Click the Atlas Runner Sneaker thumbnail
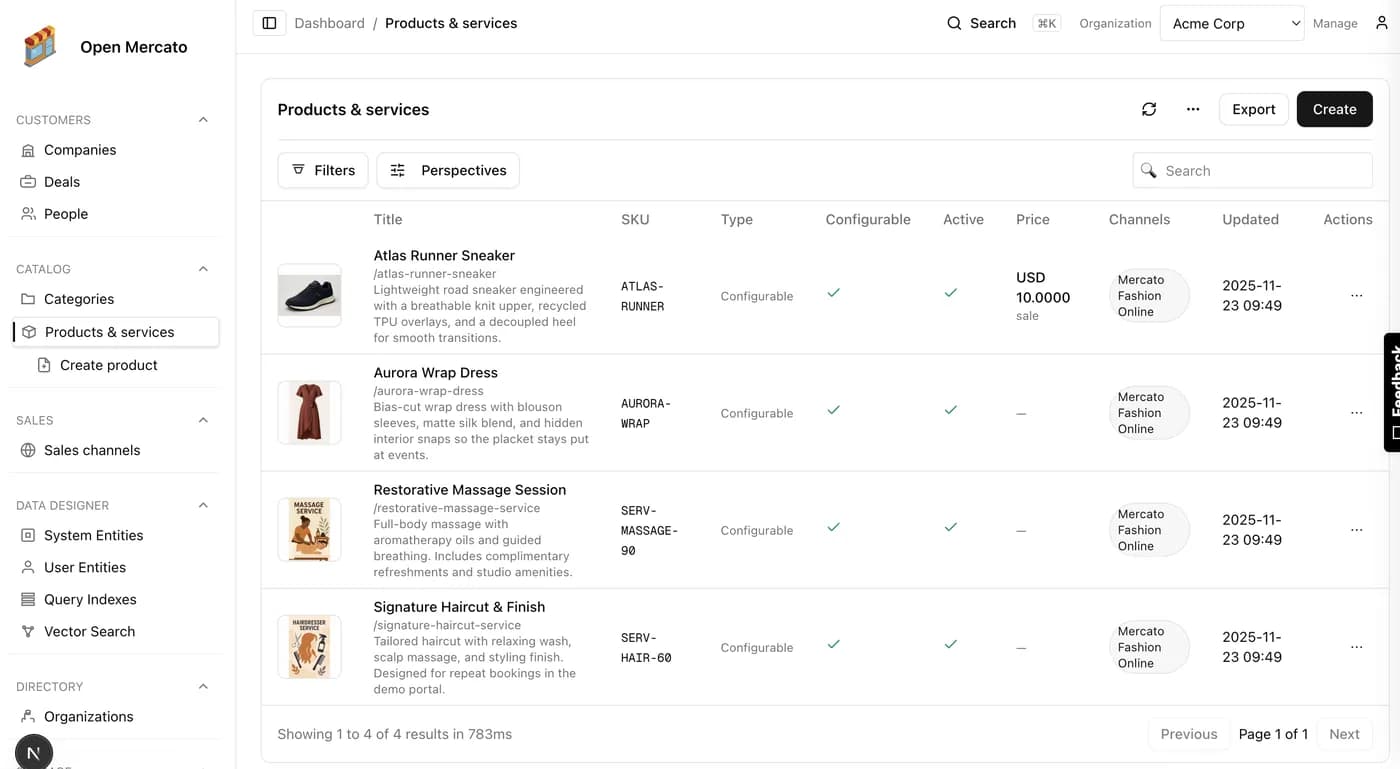Image resolution: width=1400 pixels, height=769 pixels. [x=309, y=295]
